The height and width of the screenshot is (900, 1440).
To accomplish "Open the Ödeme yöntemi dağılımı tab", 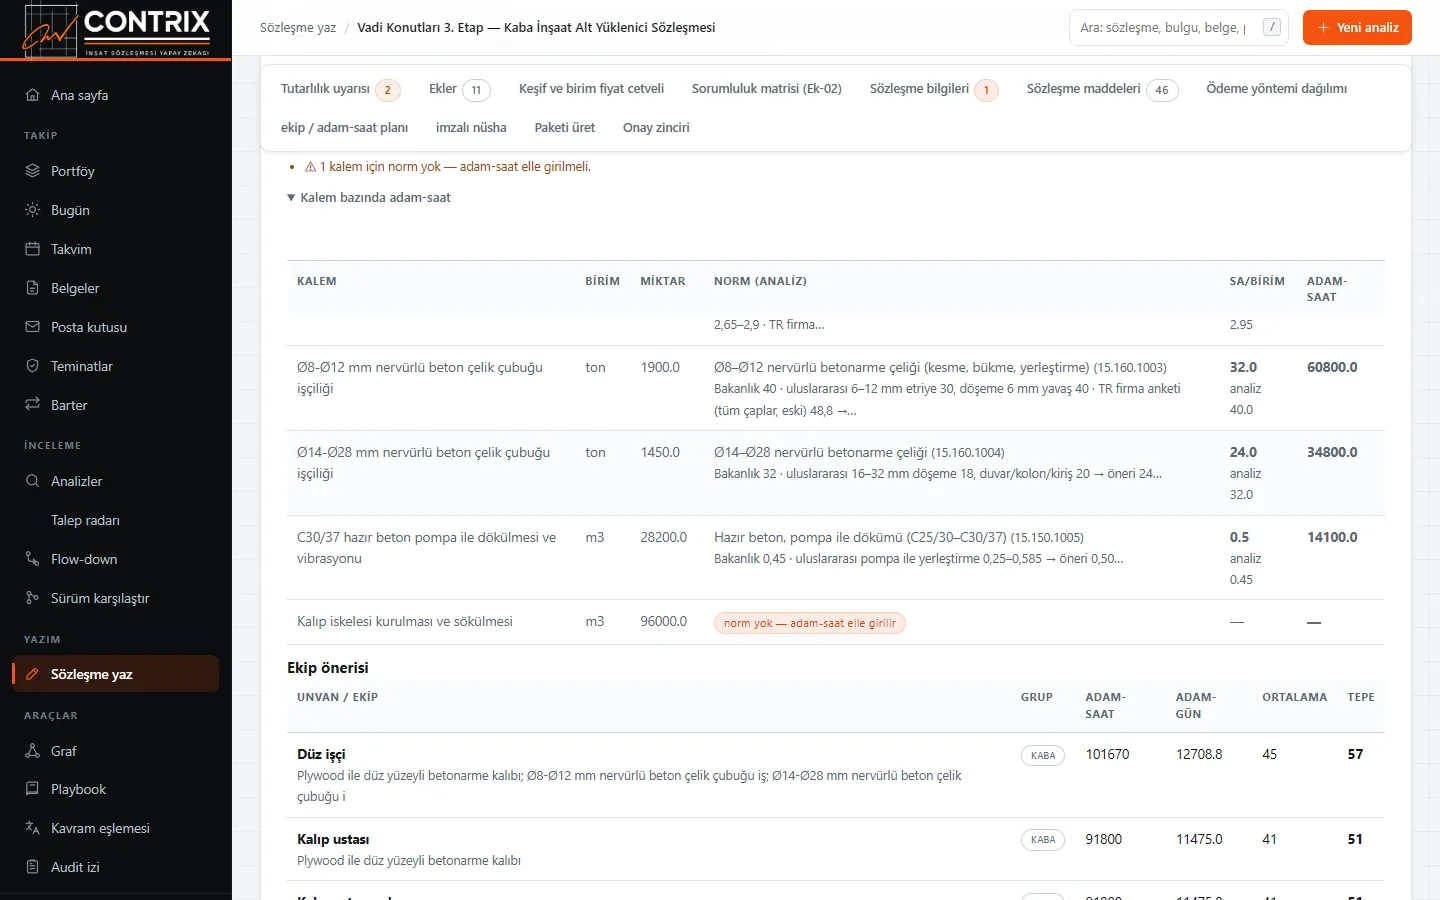I will pos(1276,89).
